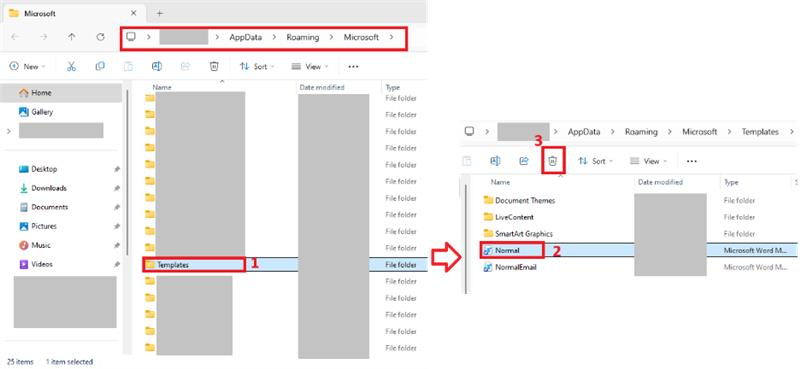Close the Microsoft tab
The image size is (800, 369).
(133, 13)
